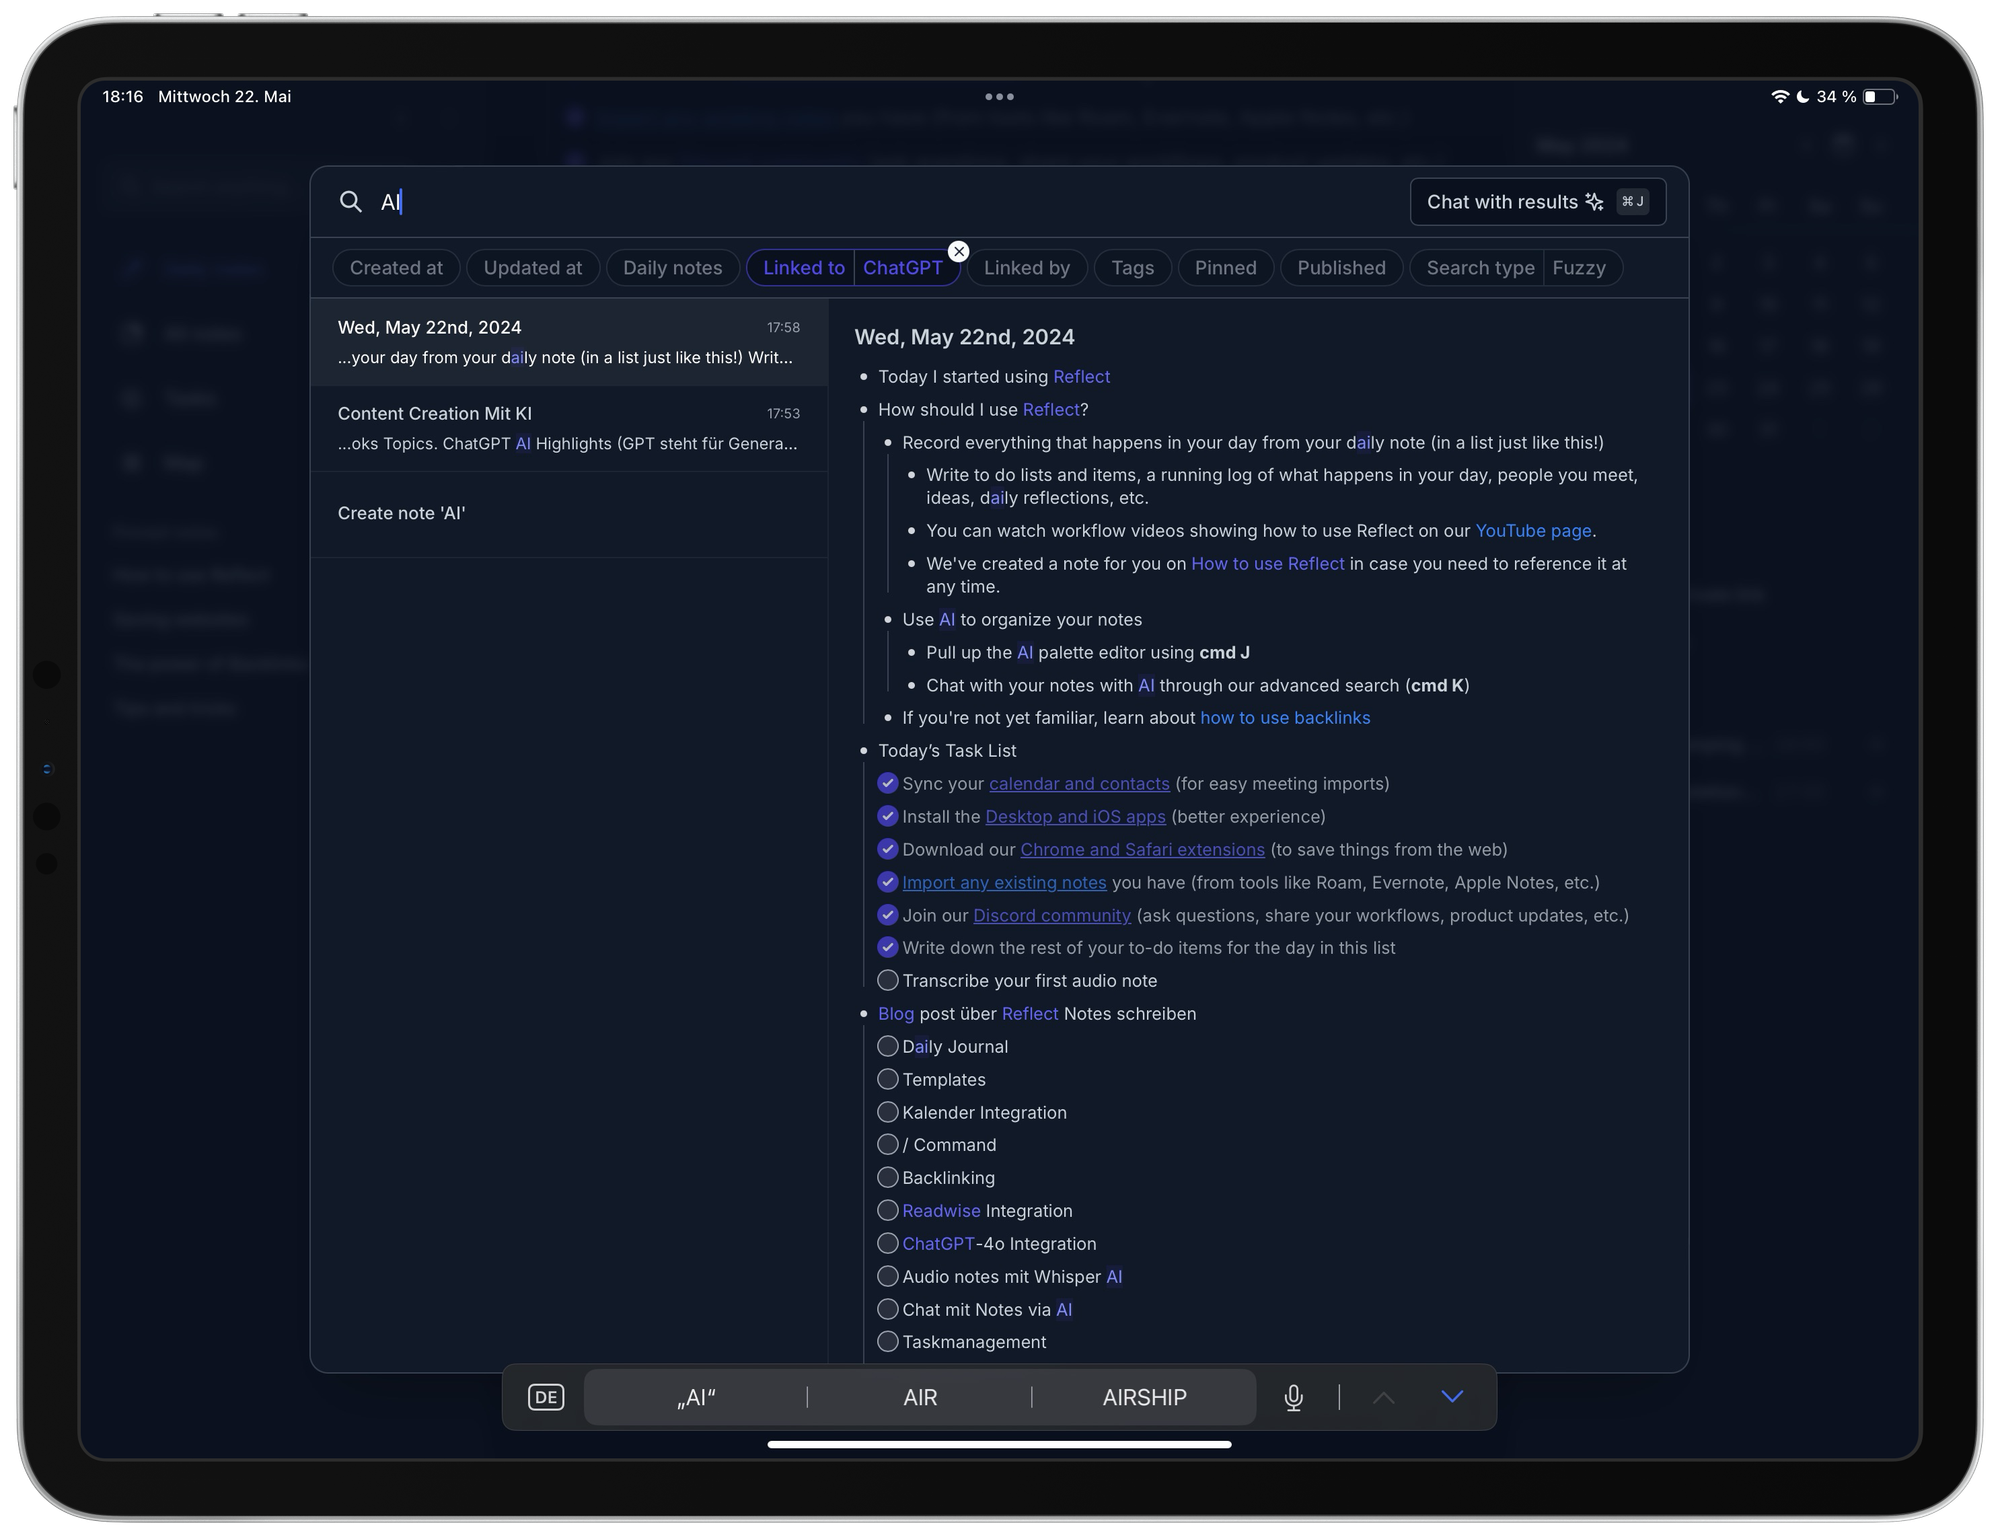Image resolution: width=2000 pixels, height=1539 pixels.
Task: Tap the Focus moon icon in status bar
Action: pos(1803,97)
